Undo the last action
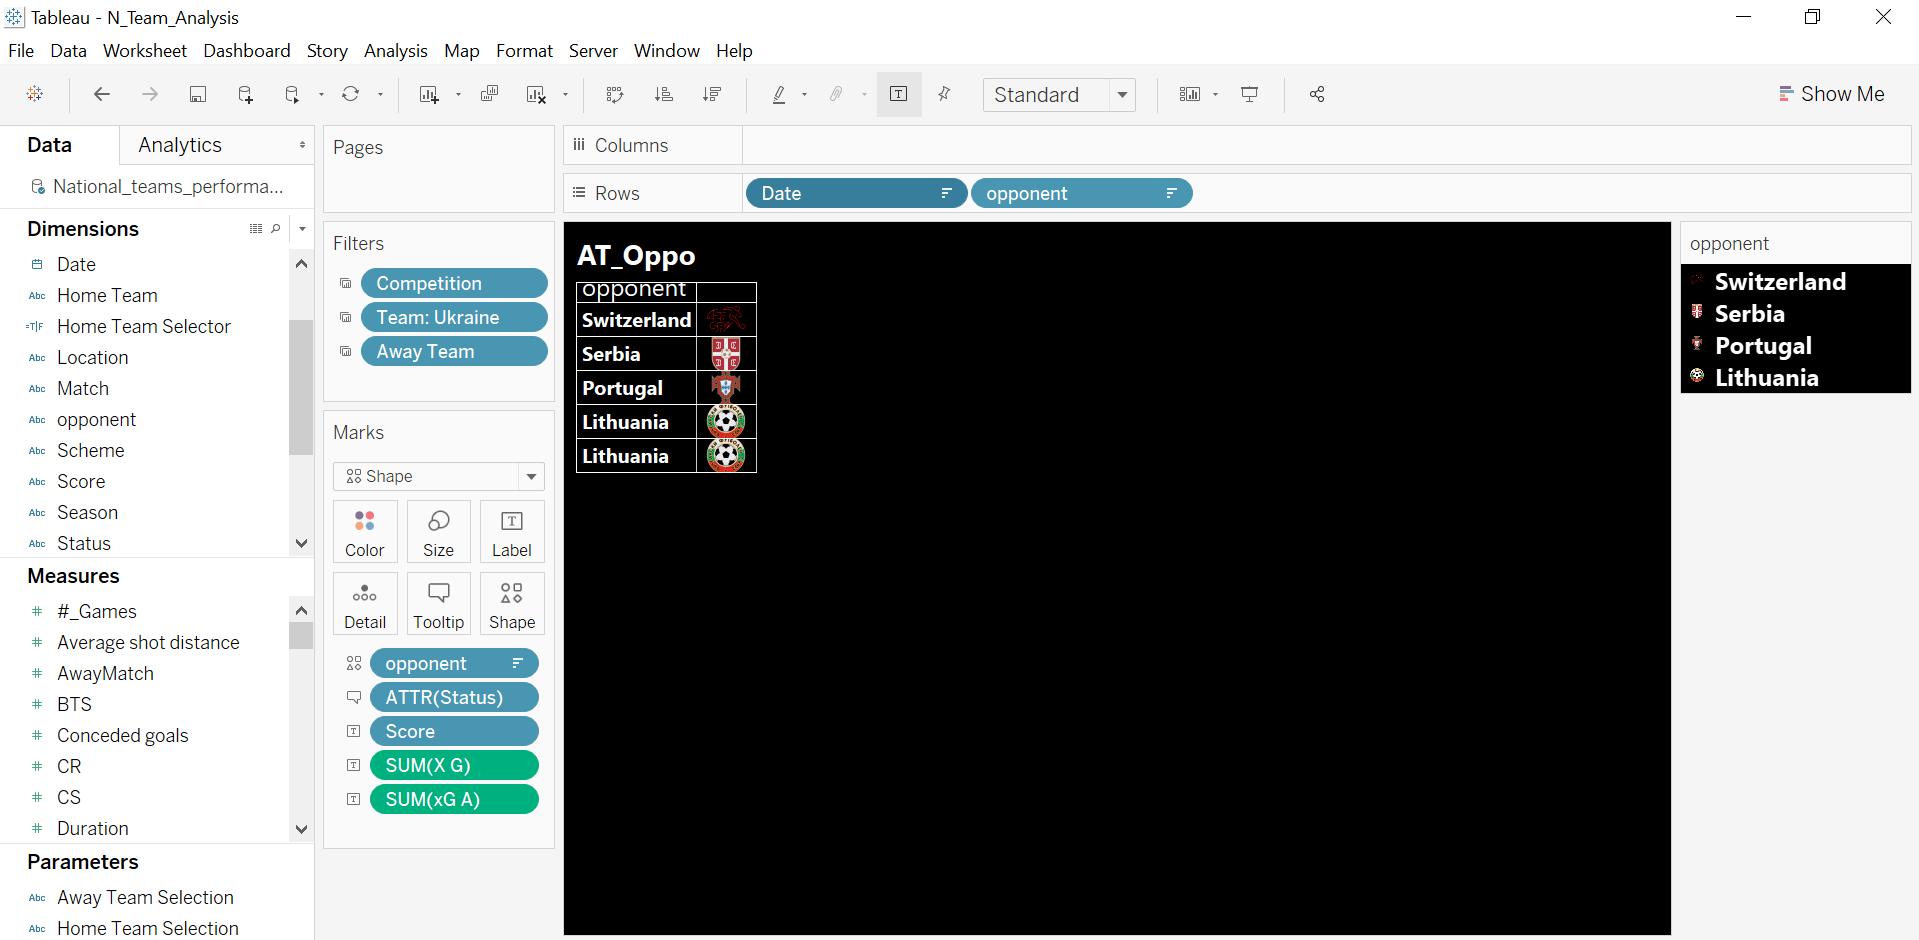 pos(101,94)
